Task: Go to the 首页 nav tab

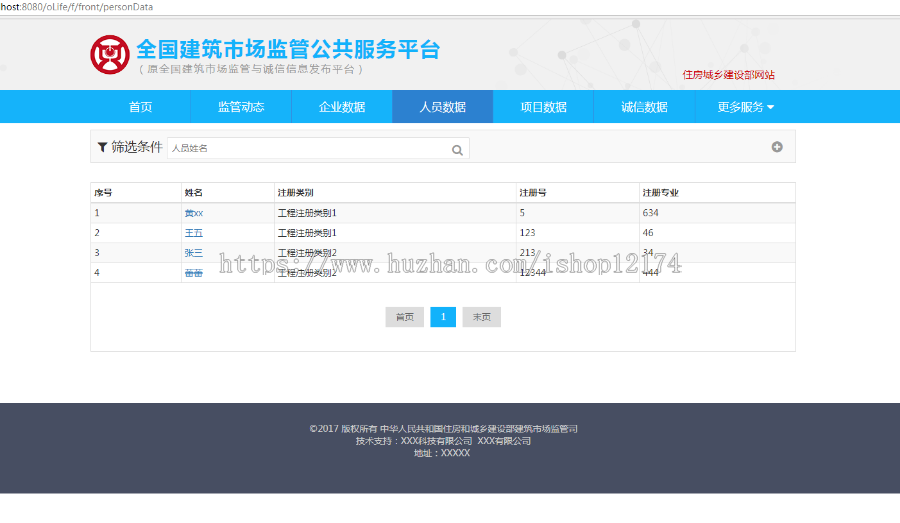Action: tap(141, 107)
